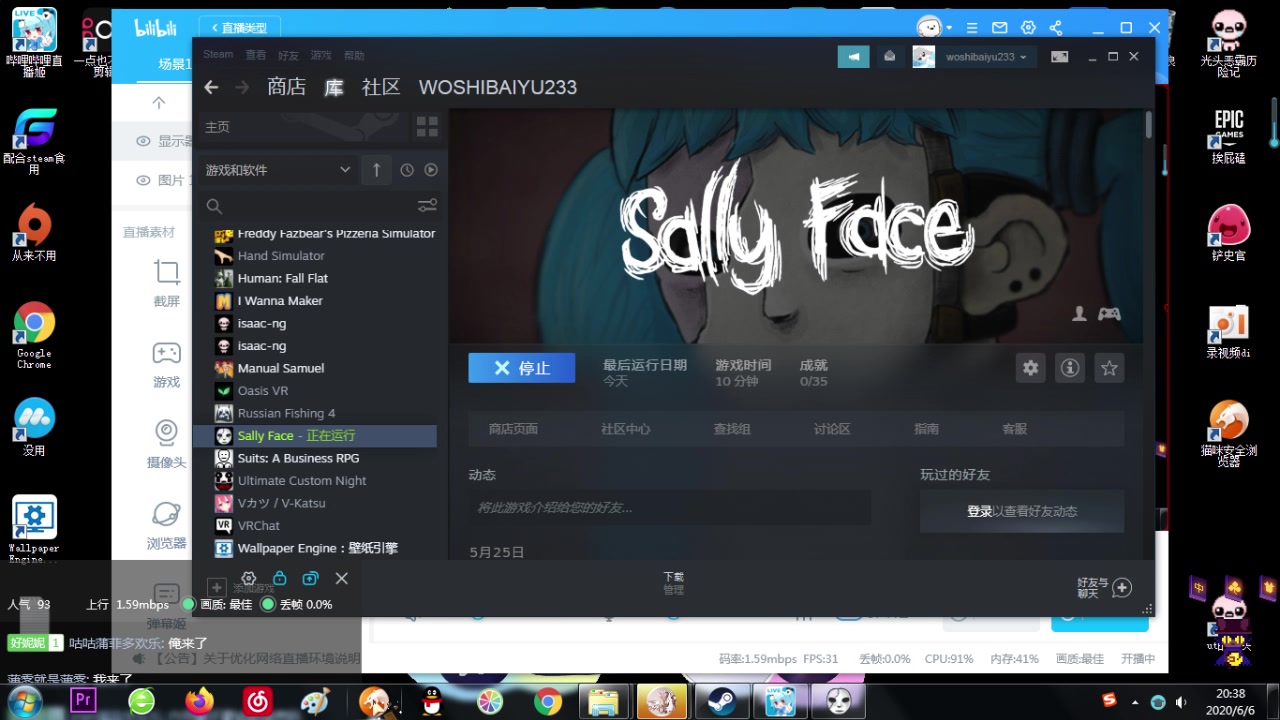The height and width of the screenshot is (720, 1280).
Task: Open 社区中心 link
Action: (x=626, y=429)
